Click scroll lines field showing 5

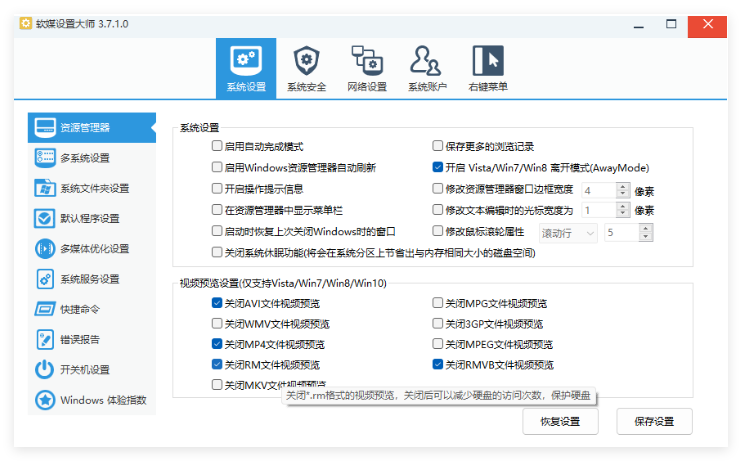(622, 233)
